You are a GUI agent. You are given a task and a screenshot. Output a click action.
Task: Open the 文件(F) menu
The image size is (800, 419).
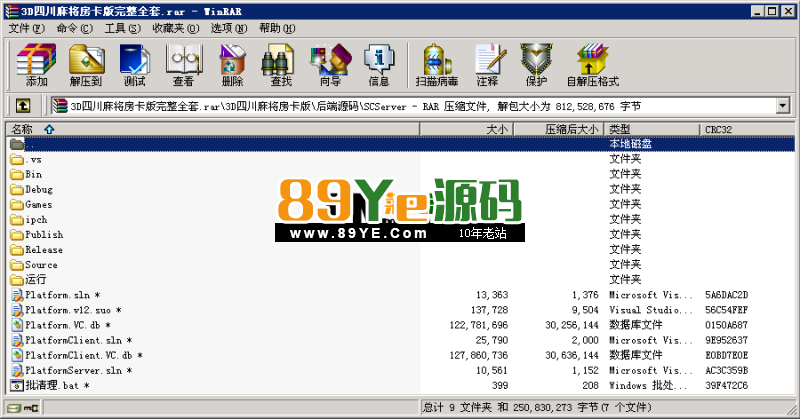point(27,28)
